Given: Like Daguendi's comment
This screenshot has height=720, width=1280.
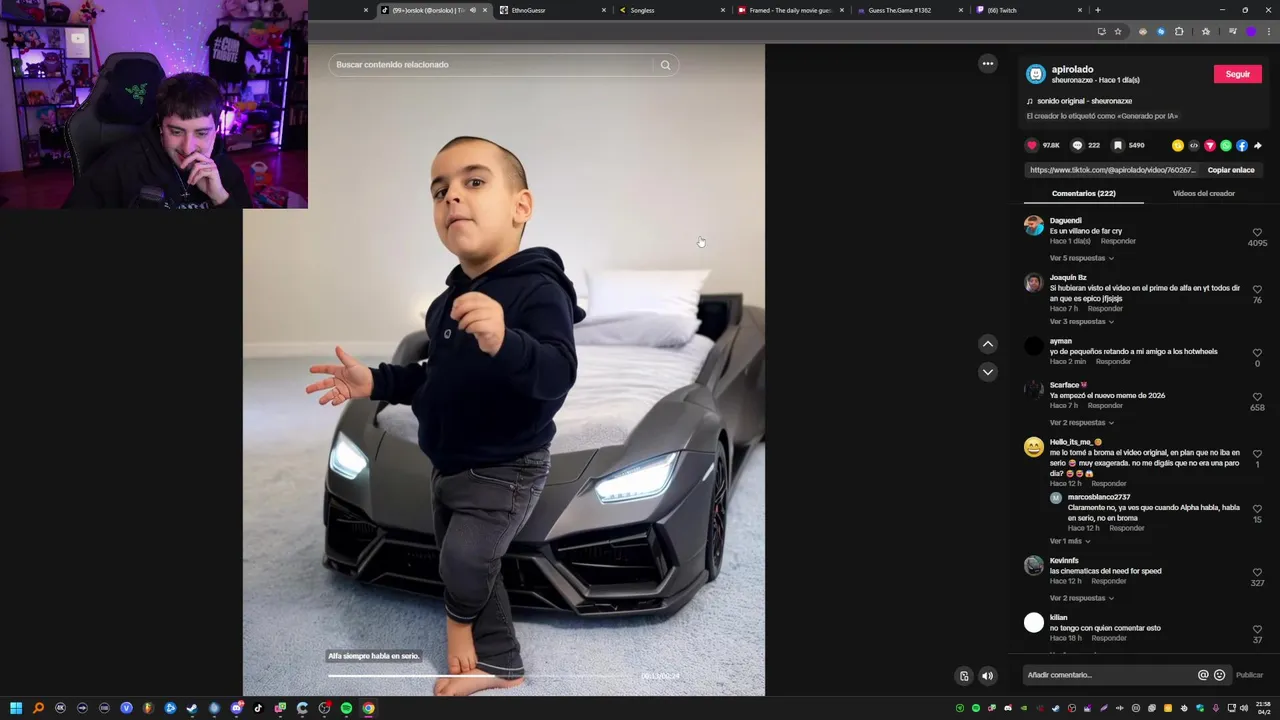Looking at the screenshot, I should pos(1258,232).
